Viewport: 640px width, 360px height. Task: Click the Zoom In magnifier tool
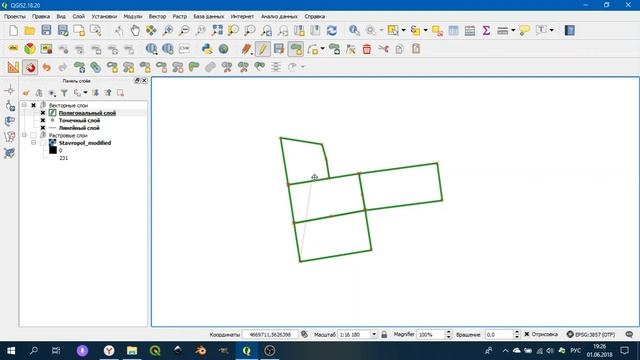click(x=168, y=30)
